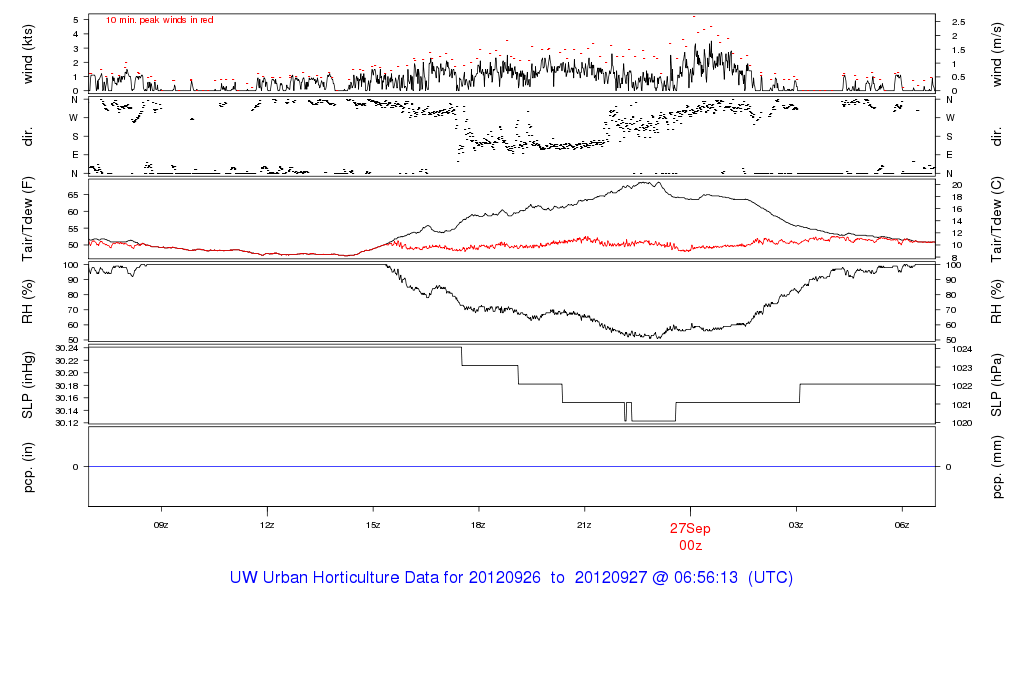Click the left 'RH (%)' axis title
The height and width of the screenshot is (700, 1024).
27,302
